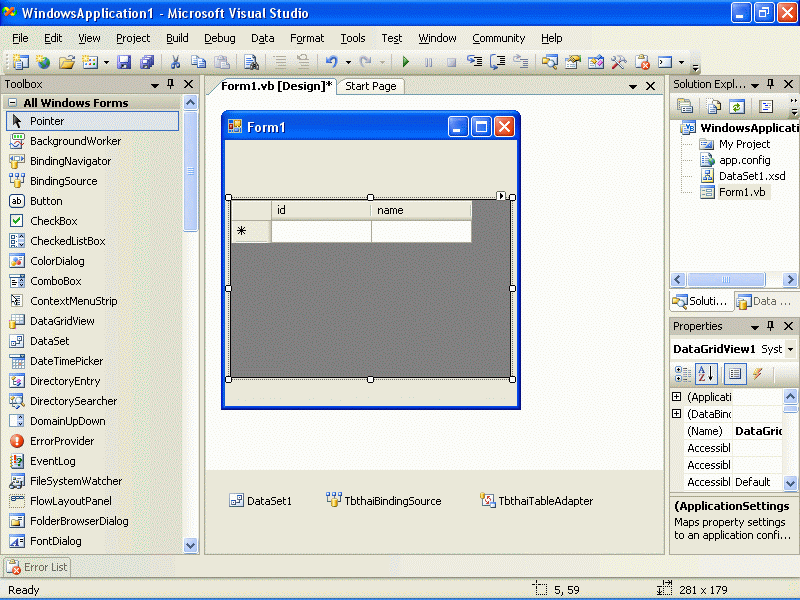Click the Step Into toolbar icon
The width and height of the screenshot is (800, 600).
pyautogui.click(x=474, y=62)
